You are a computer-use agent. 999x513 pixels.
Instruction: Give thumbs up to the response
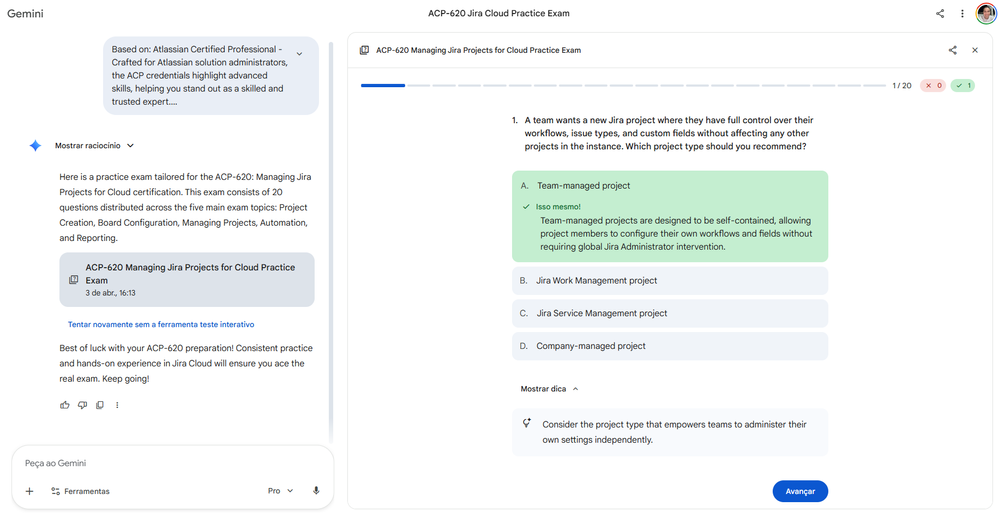click(x=64, y=405)
